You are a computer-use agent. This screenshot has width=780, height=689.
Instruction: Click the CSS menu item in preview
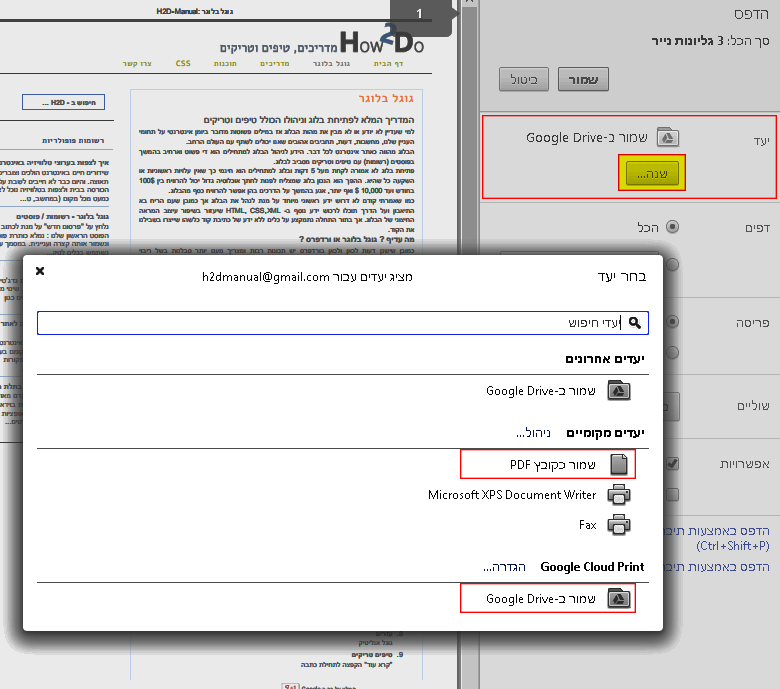point(183,63)
